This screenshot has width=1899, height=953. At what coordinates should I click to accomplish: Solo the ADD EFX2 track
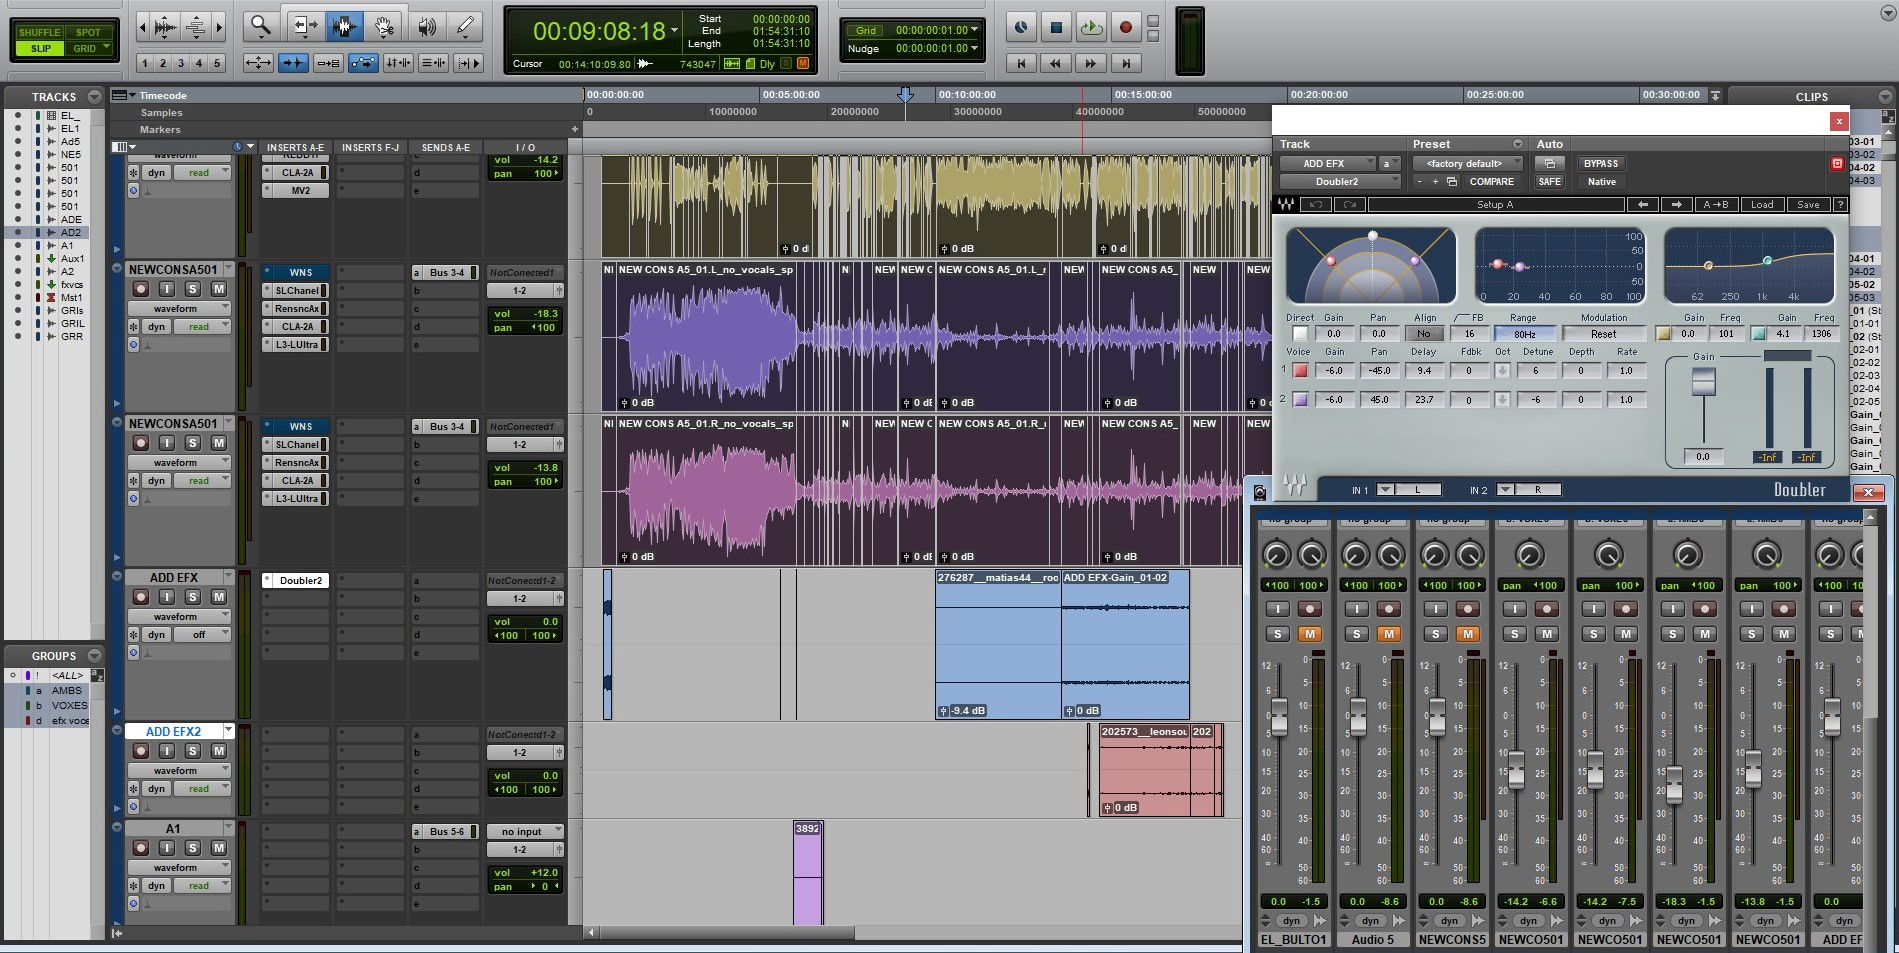[x=193, y=751]
